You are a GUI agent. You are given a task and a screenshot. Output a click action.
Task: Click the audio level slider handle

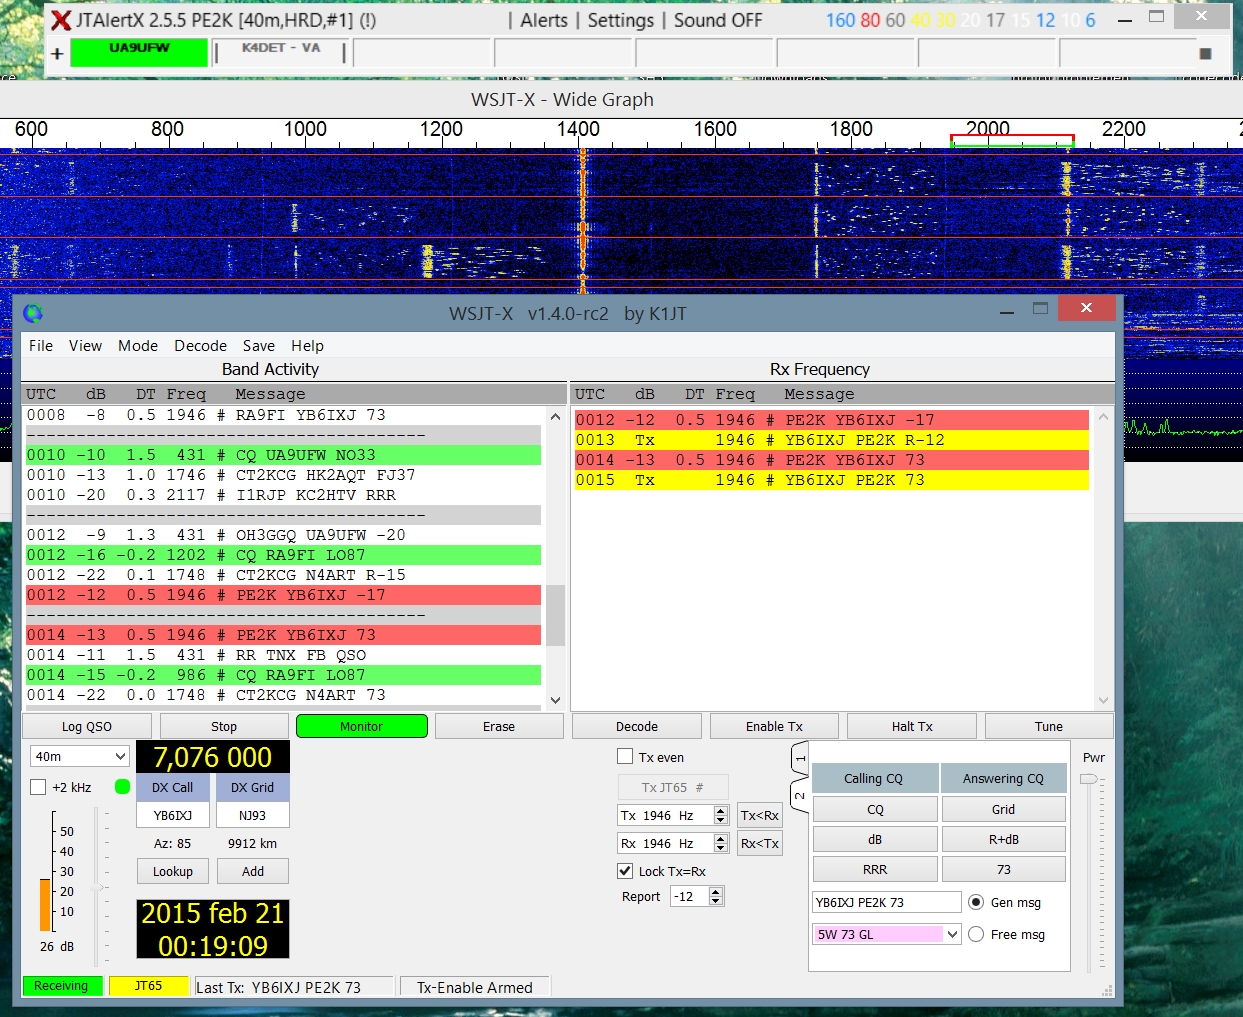tap(97, 887)
